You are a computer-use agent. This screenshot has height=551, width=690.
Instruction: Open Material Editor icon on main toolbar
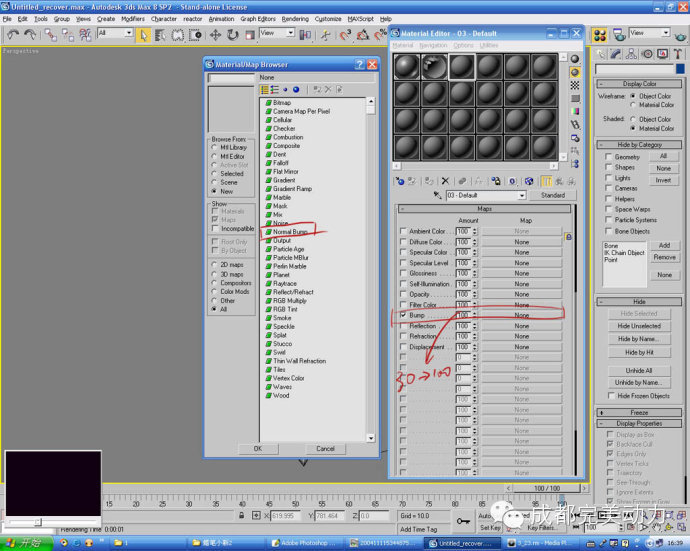[599, 35]
